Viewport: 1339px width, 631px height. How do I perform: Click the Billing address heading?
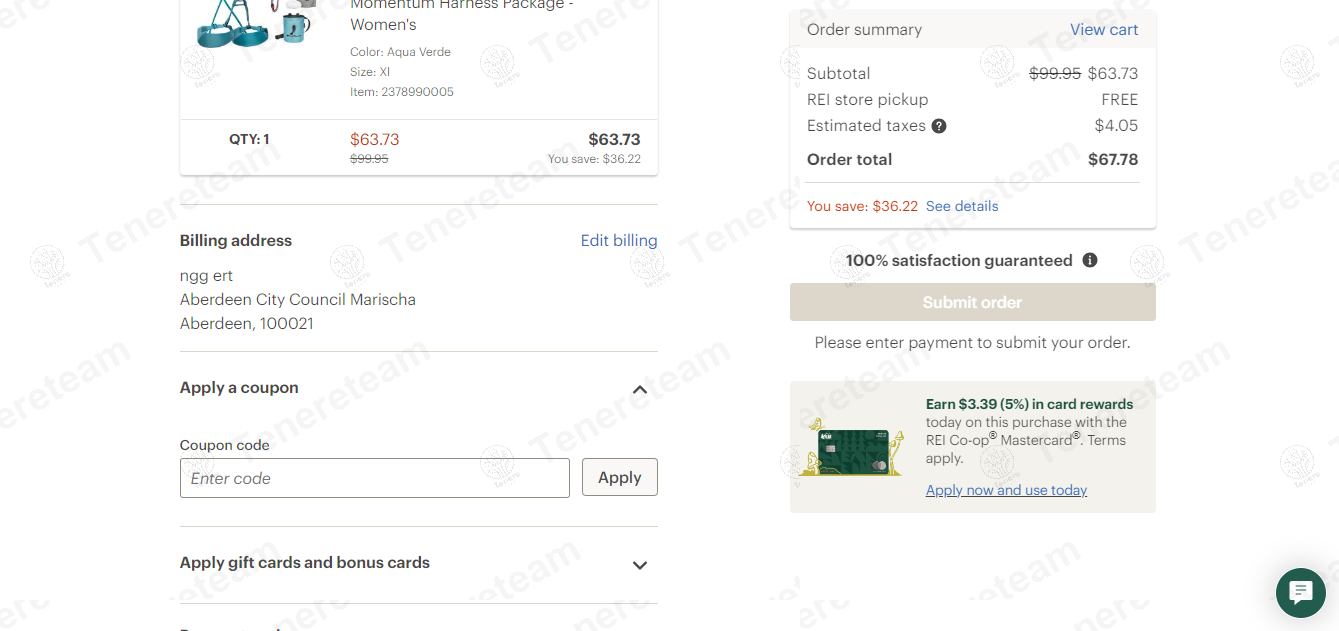236,241
